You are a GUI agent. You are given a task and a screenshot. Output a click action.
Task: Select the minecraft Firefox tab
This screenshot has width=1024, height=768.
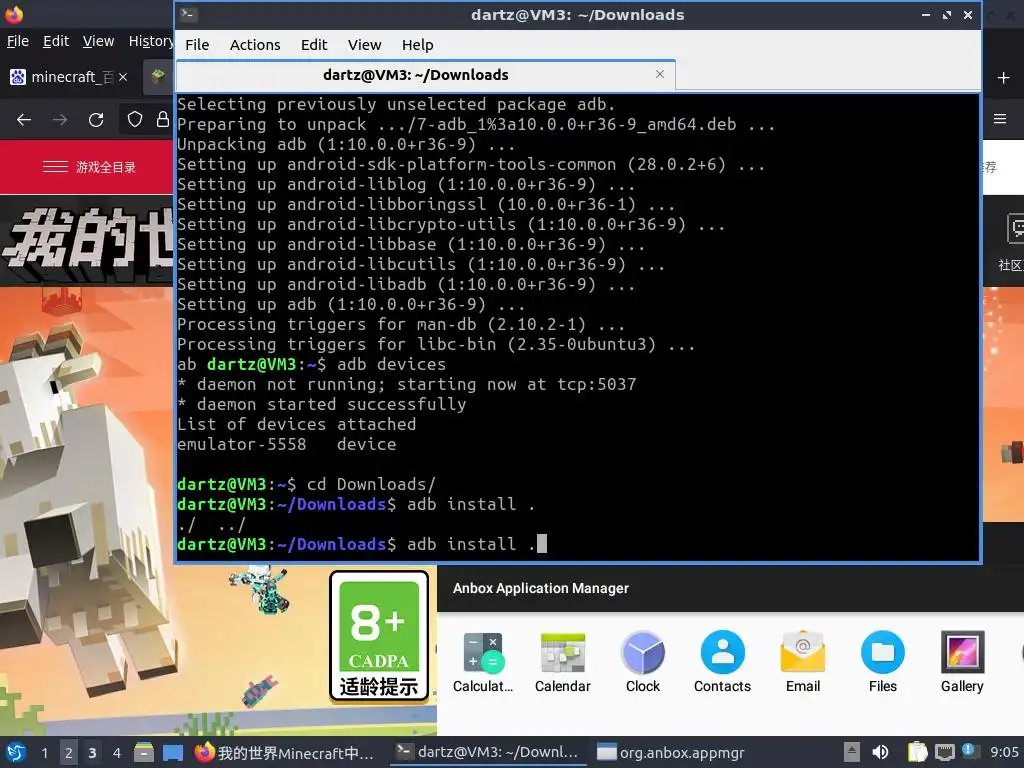click(69, 77)
